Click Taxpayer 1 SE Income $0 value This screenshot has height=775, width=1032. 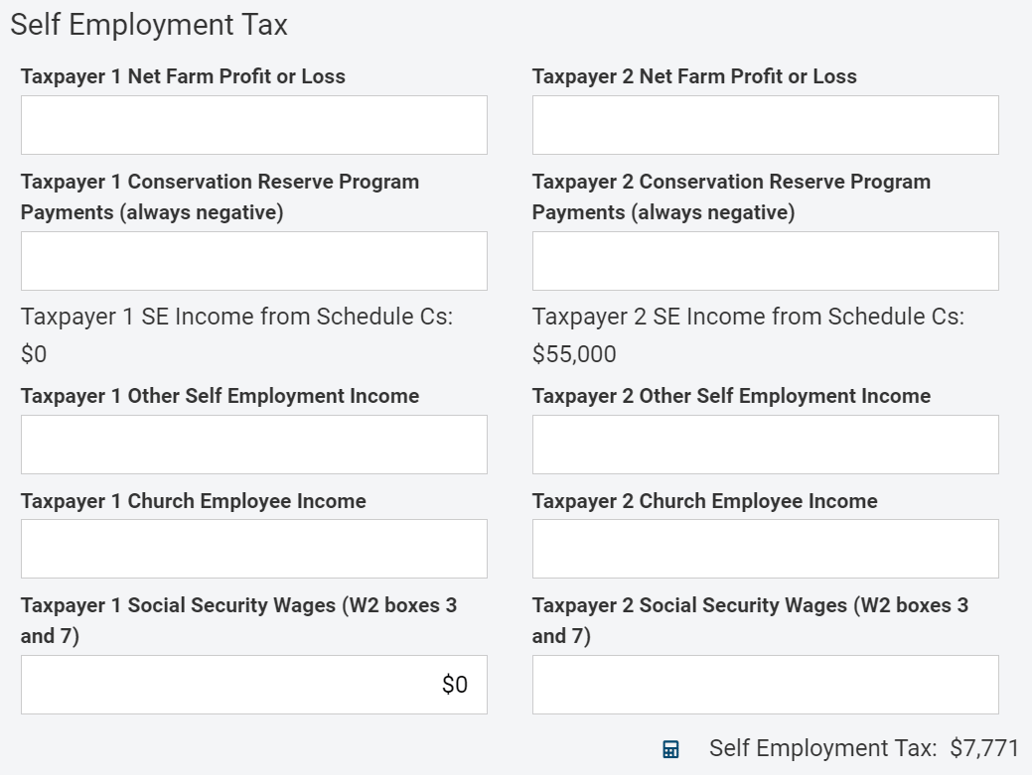click(33, 354)
